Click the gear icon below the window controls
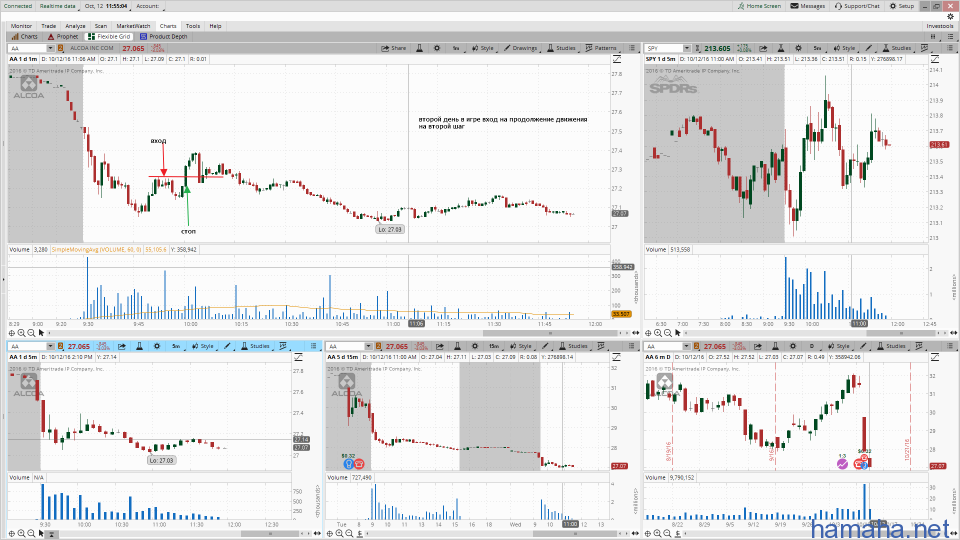 point(950,17)
